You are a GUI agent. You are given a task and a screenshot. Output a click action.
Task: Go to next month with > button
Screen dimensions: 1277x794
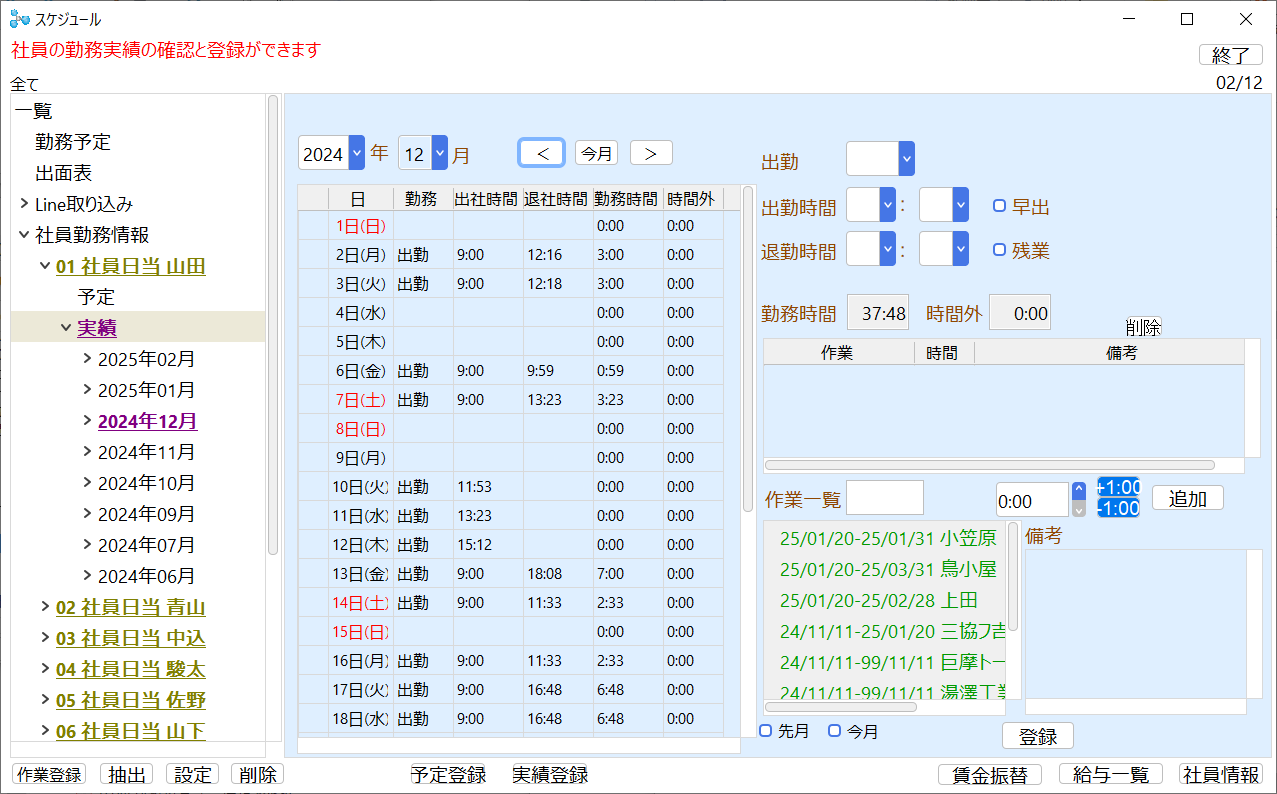(x=651, y=153)
